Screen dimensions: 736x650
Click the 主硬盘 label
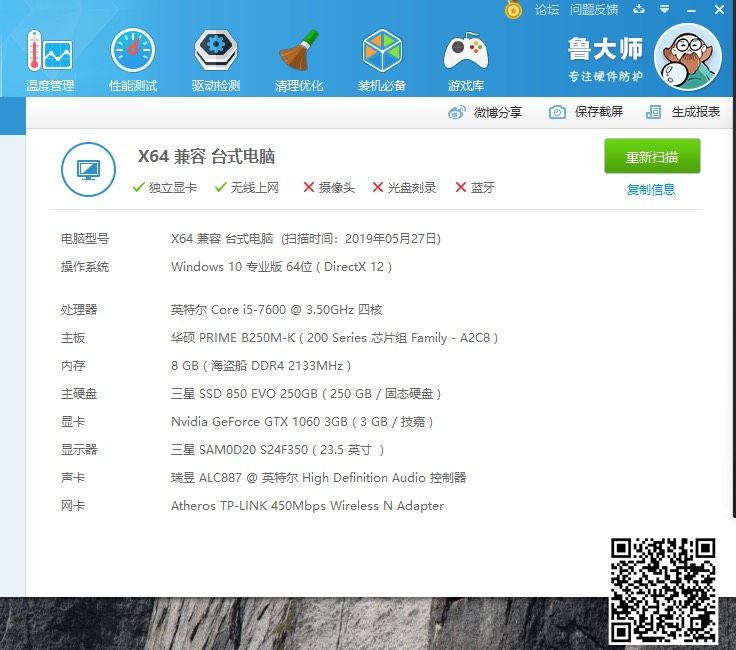(x=79, y=394)
